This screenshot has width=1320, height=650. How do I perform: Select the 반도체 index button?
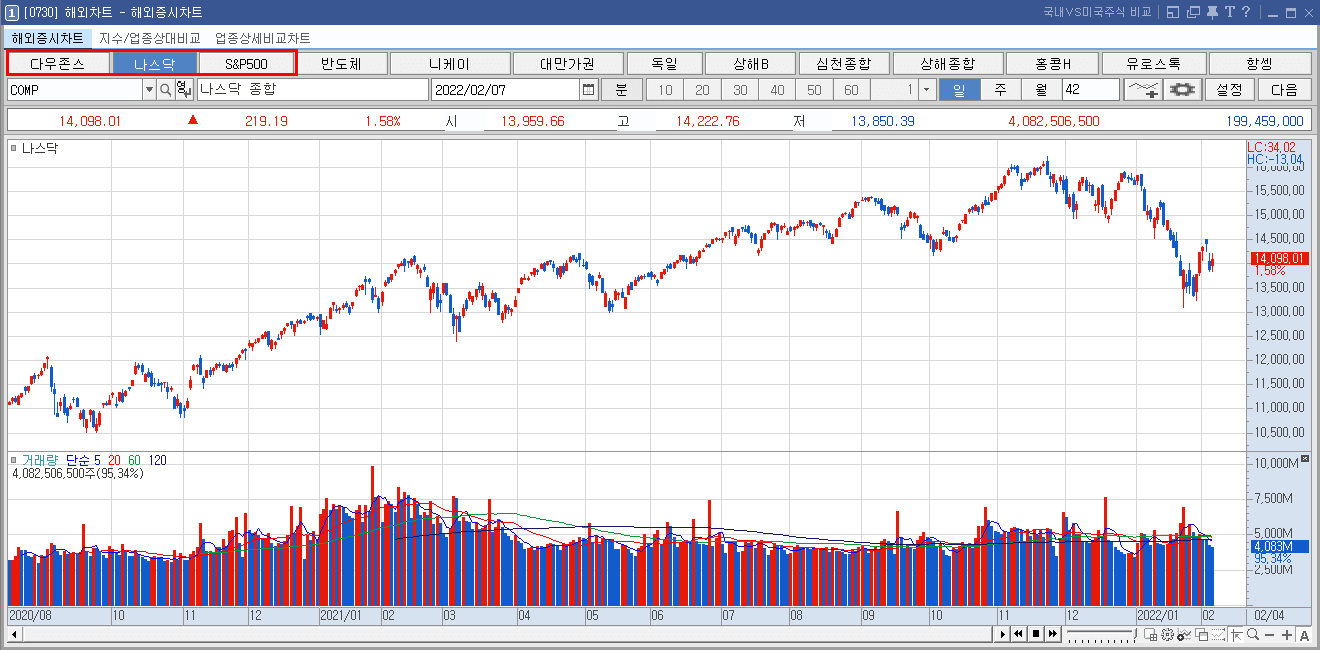(x=341, y=64)
